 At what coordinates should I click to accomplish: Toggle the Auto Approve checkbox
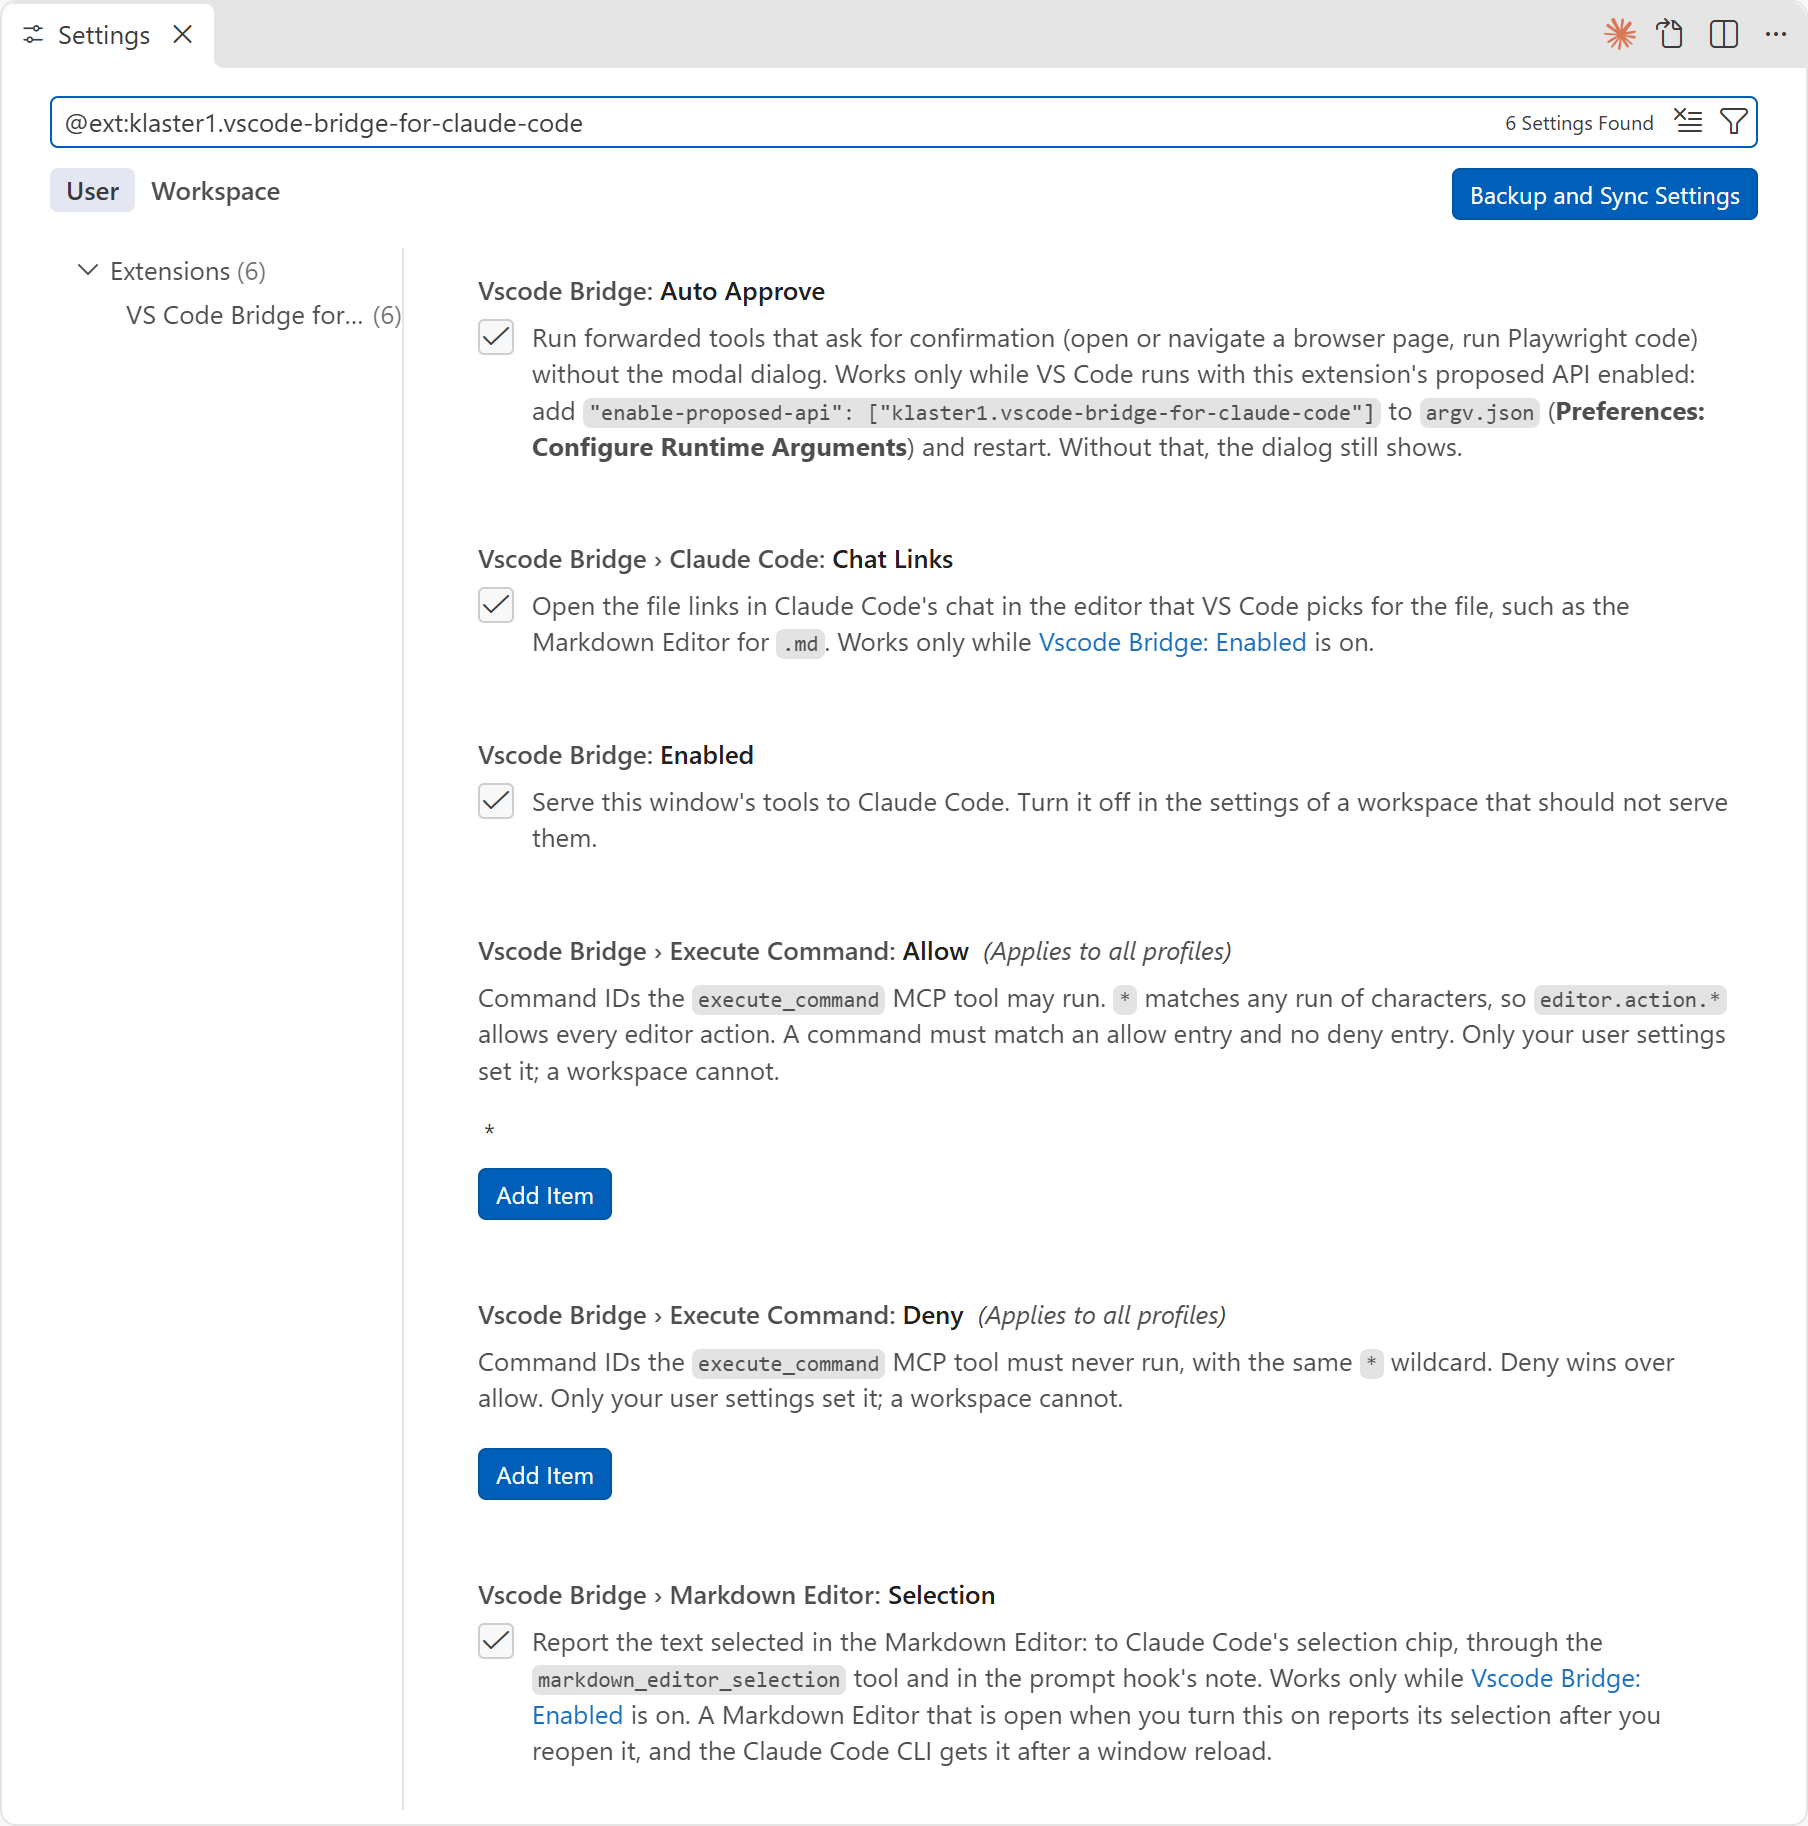click(496, 338)
